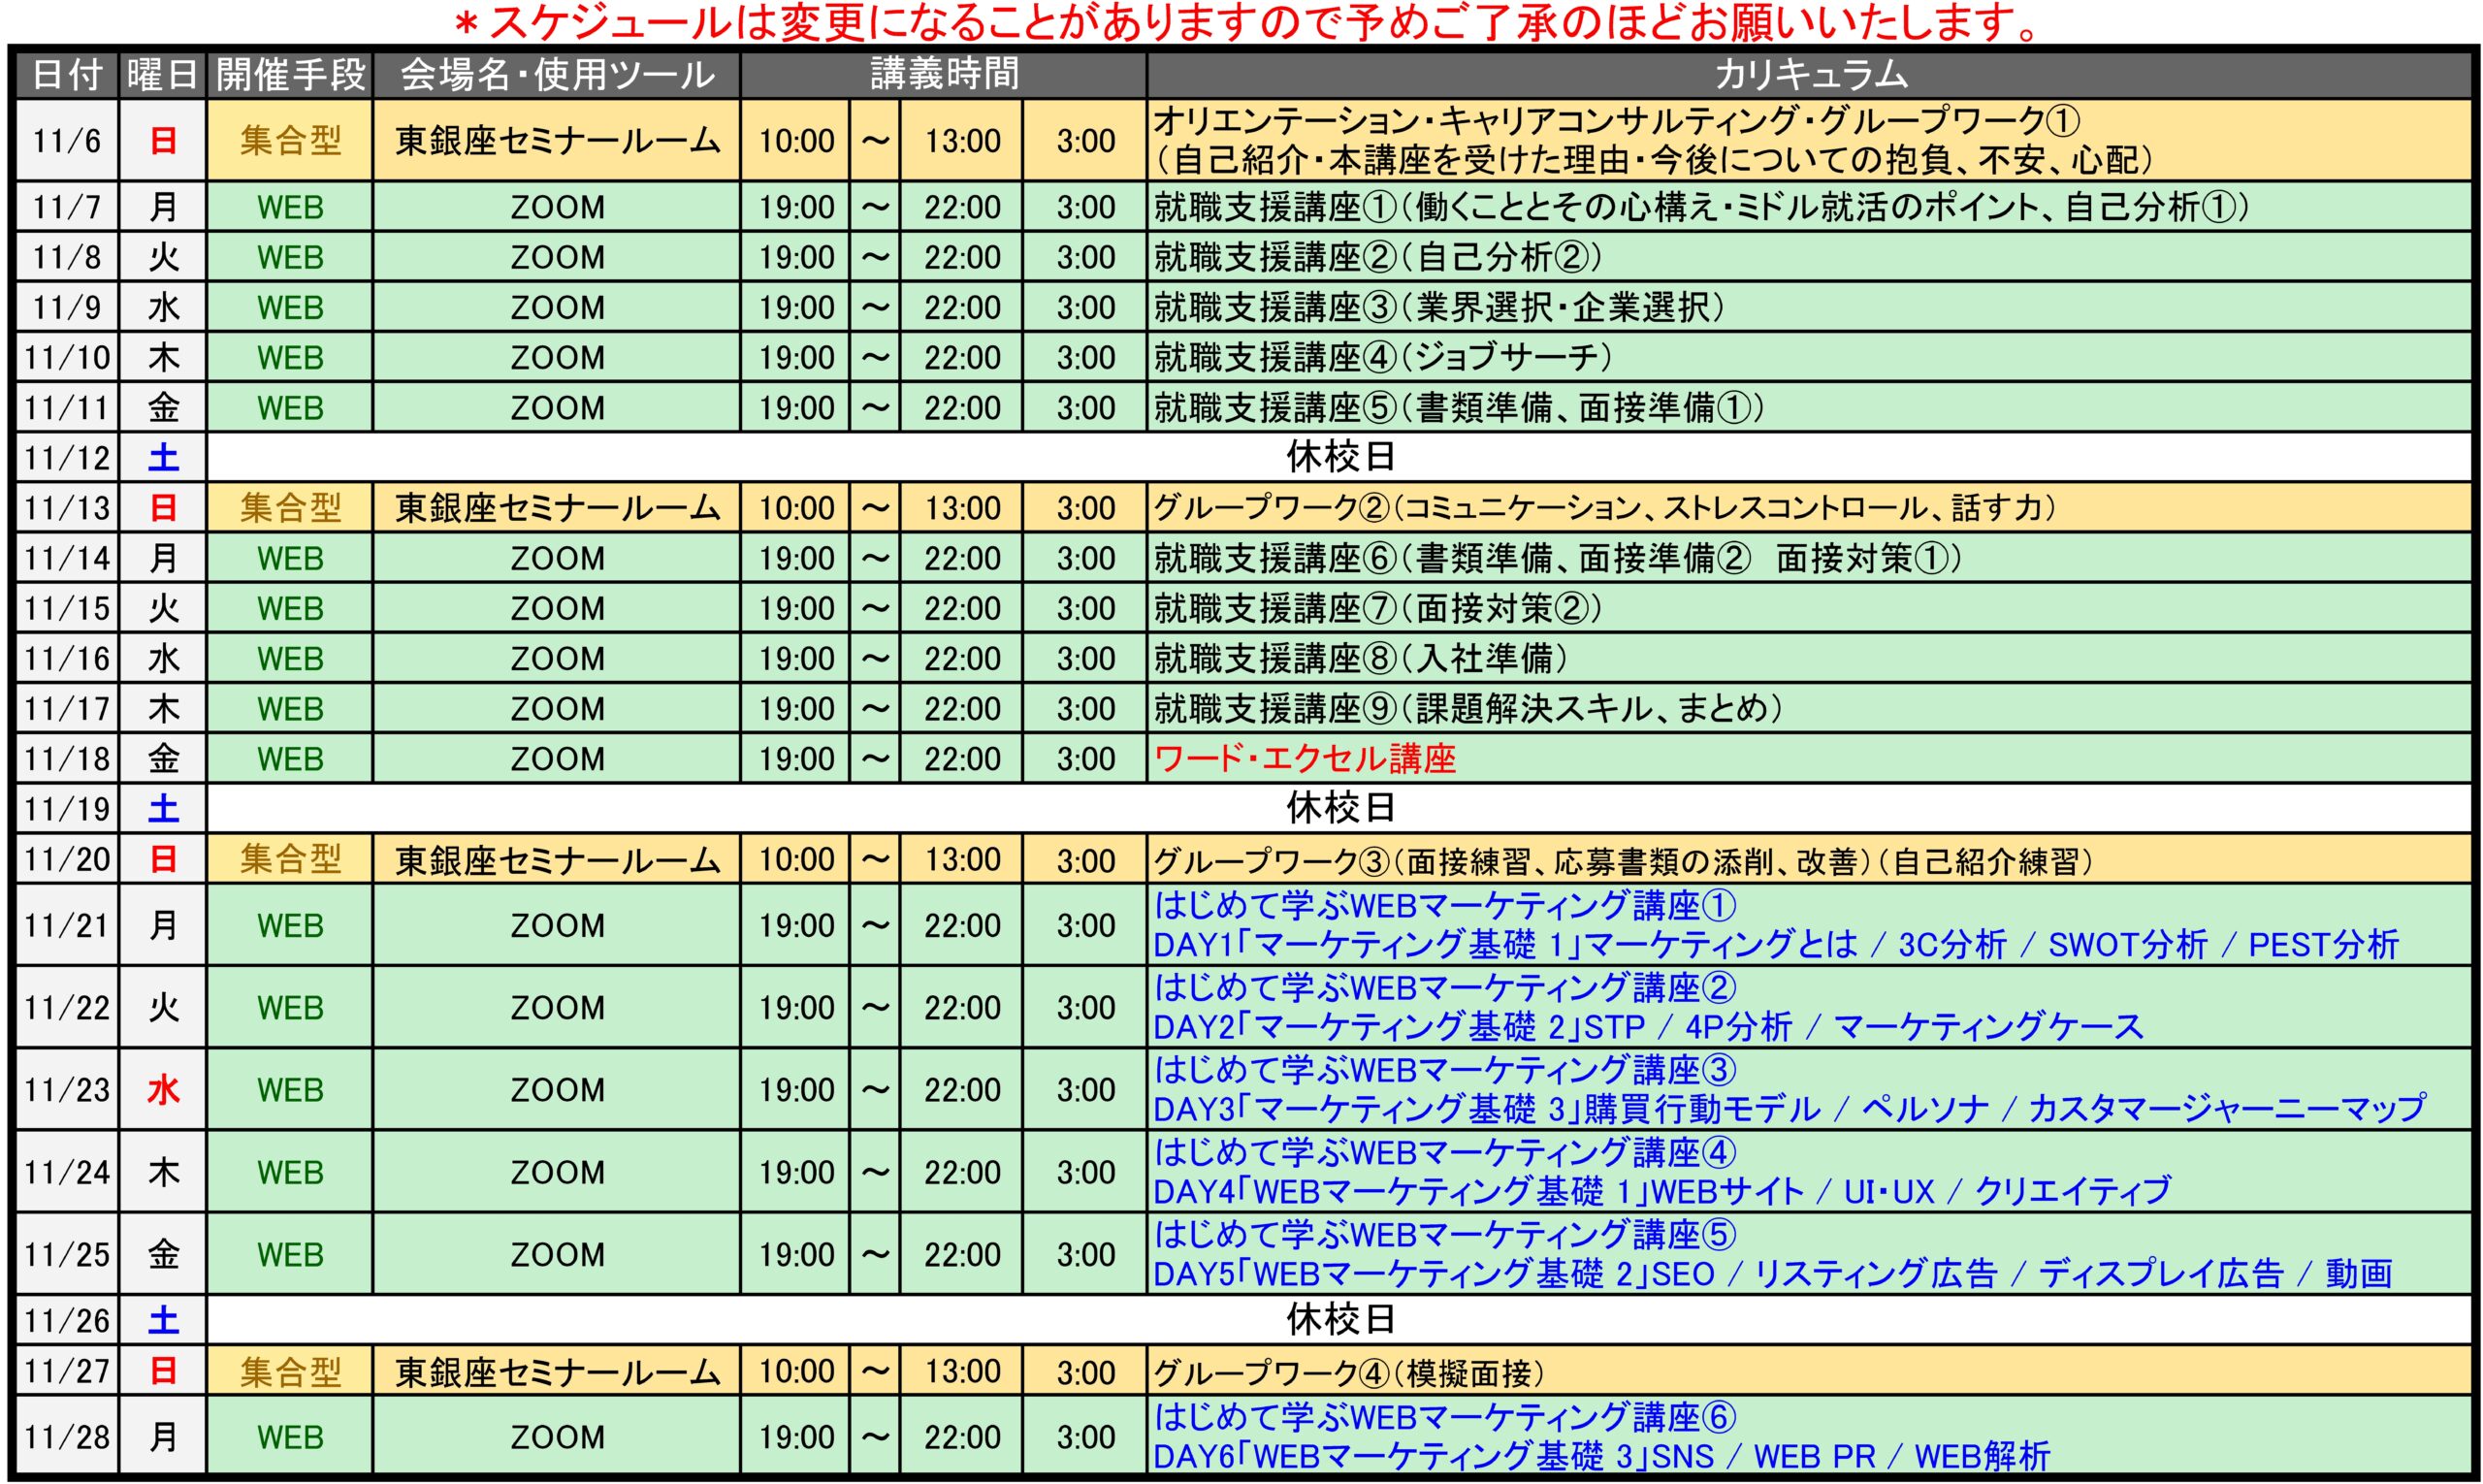The image size is (2483, 1484).
Task: Click the blue 土 cell for 11/26
Action: (x=163, y=1321)
